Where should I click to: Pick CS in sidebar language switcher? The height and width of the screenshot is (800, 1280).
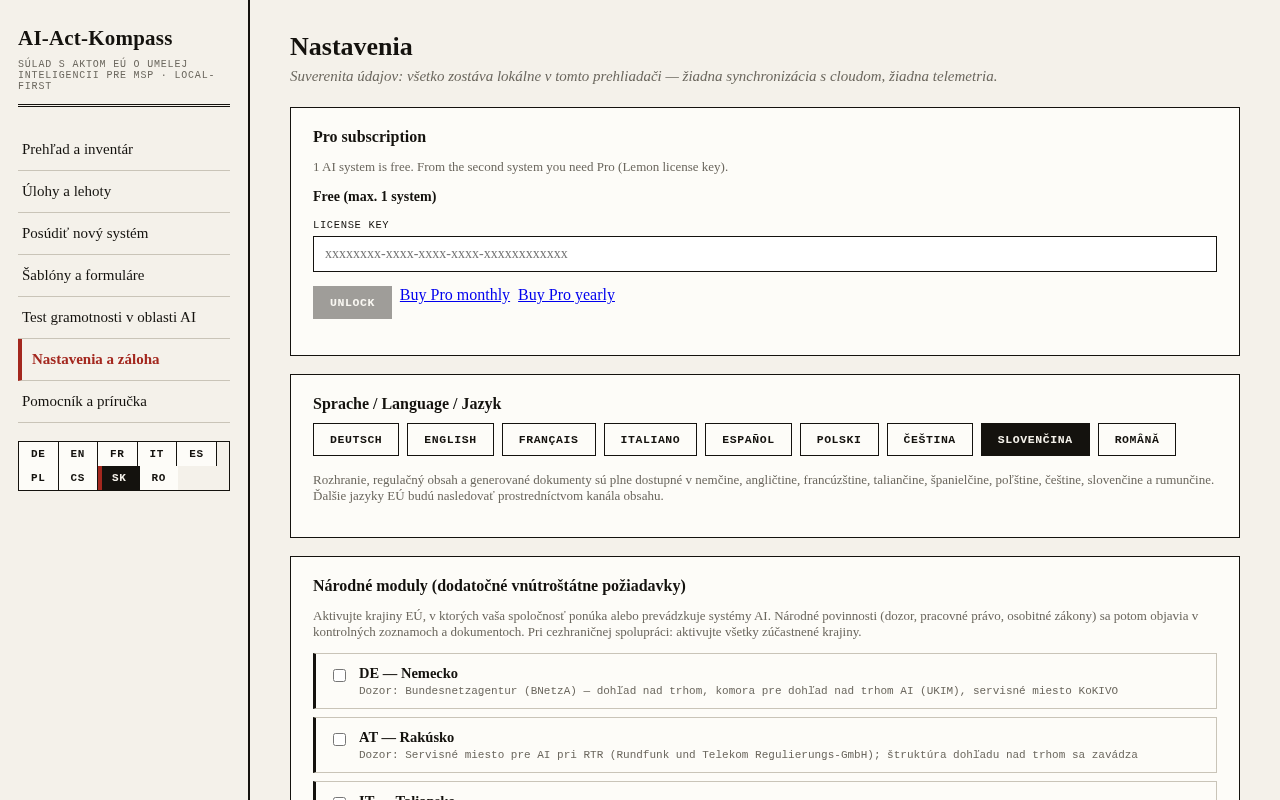tap(78, 478)
